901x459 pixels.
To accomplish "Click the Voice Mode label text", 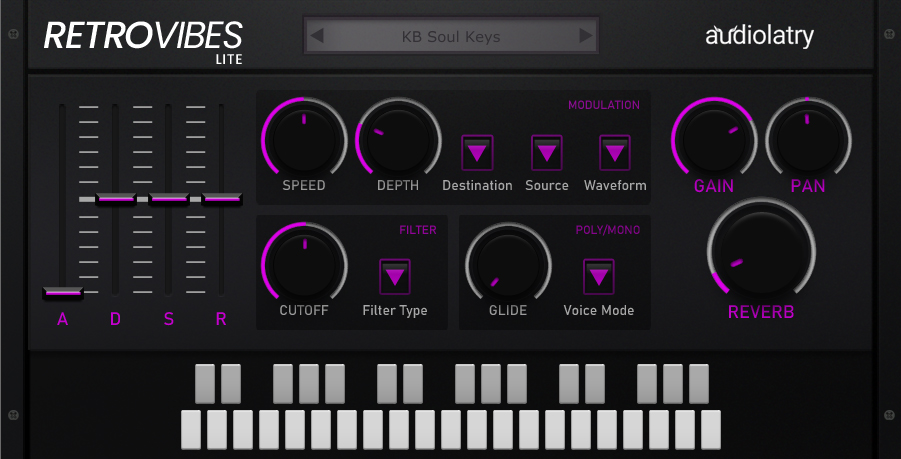I will [599, 310].
